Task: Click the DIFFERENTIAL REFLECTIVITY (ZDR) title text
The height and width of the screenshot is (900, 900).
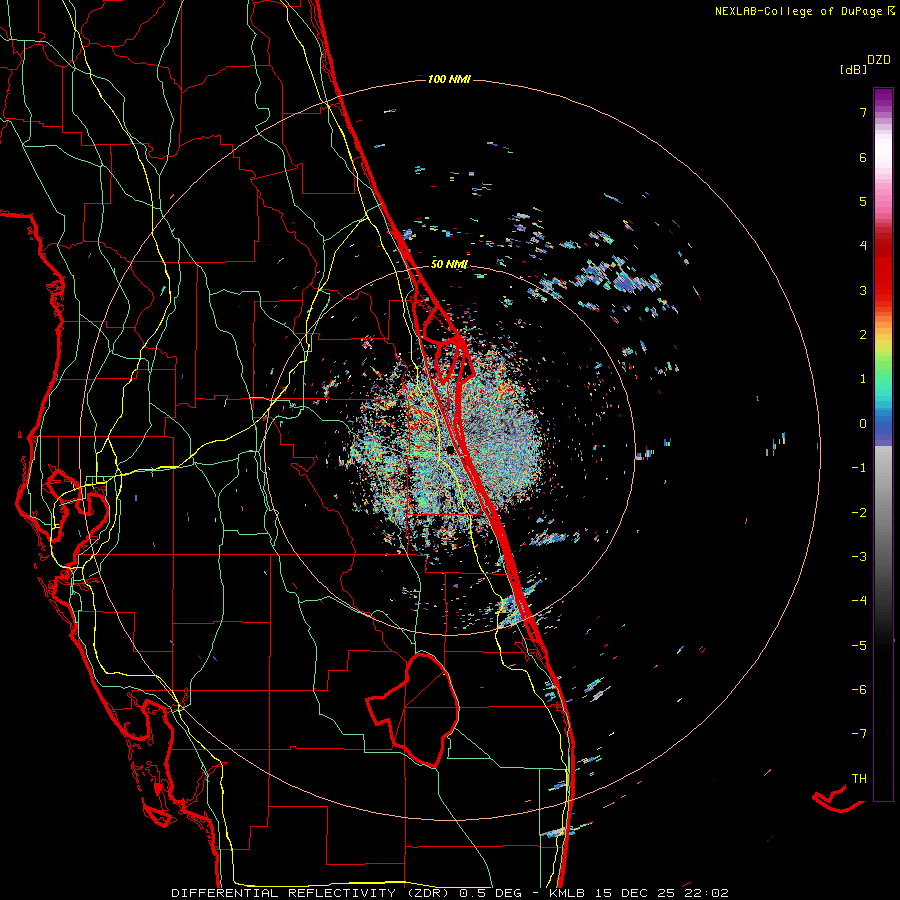Action: pos(313,893)
